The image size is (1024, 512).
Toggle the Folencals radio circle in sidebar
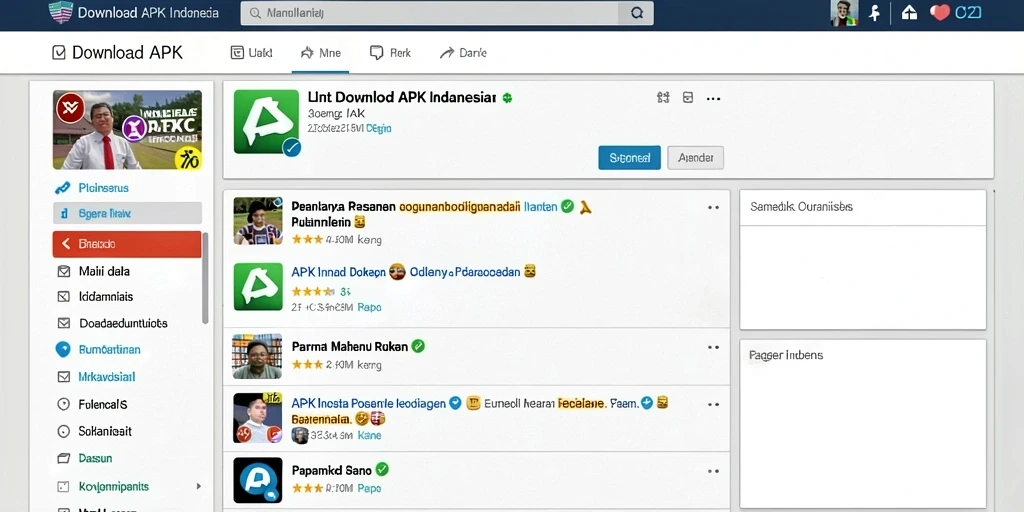tap(63, 404)
